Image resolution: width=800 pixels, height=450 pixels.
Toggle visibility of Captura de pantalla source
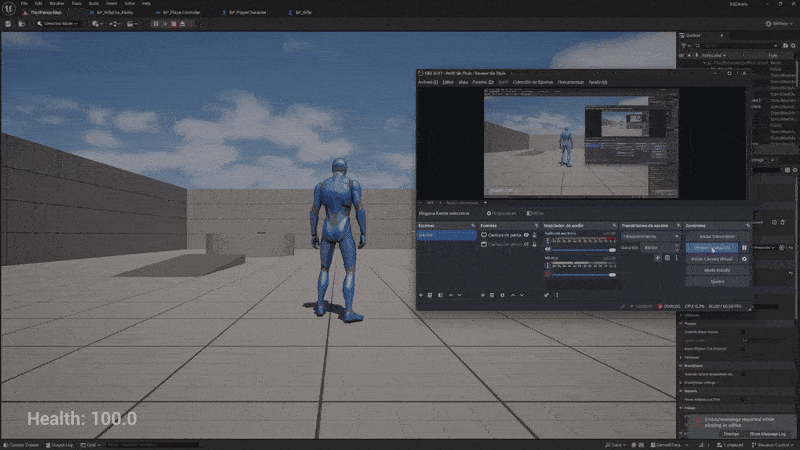pyautogui.click(x=527, y=235)
